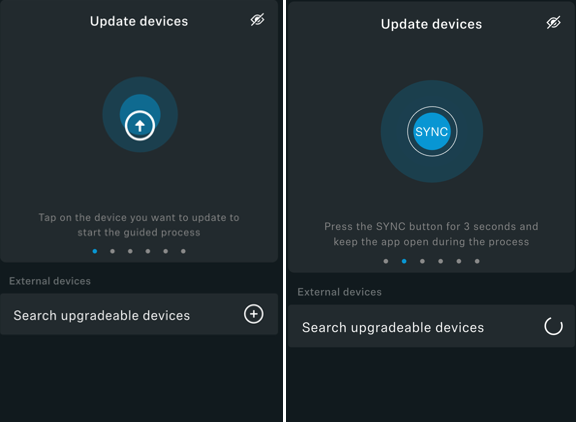The image size is (576, 422).
Task: Click the active blue page dot in the right panel
Action: click(x=404, y=261)
